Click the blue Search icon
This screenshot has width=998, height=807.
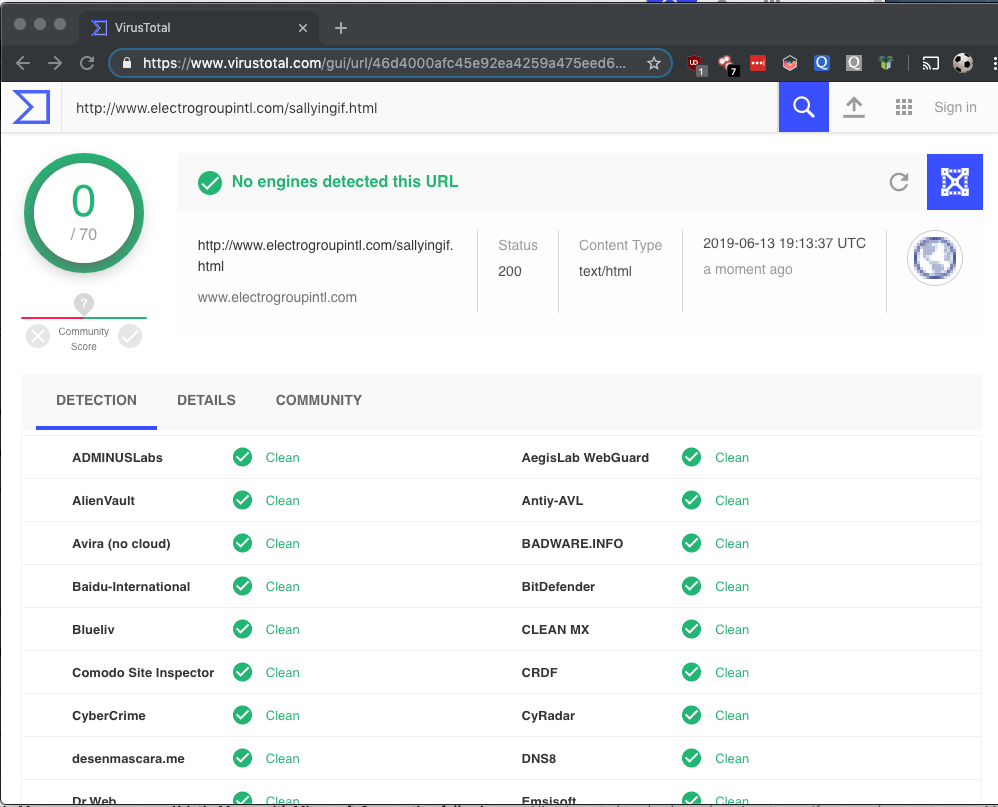click(x=804, y=106)
